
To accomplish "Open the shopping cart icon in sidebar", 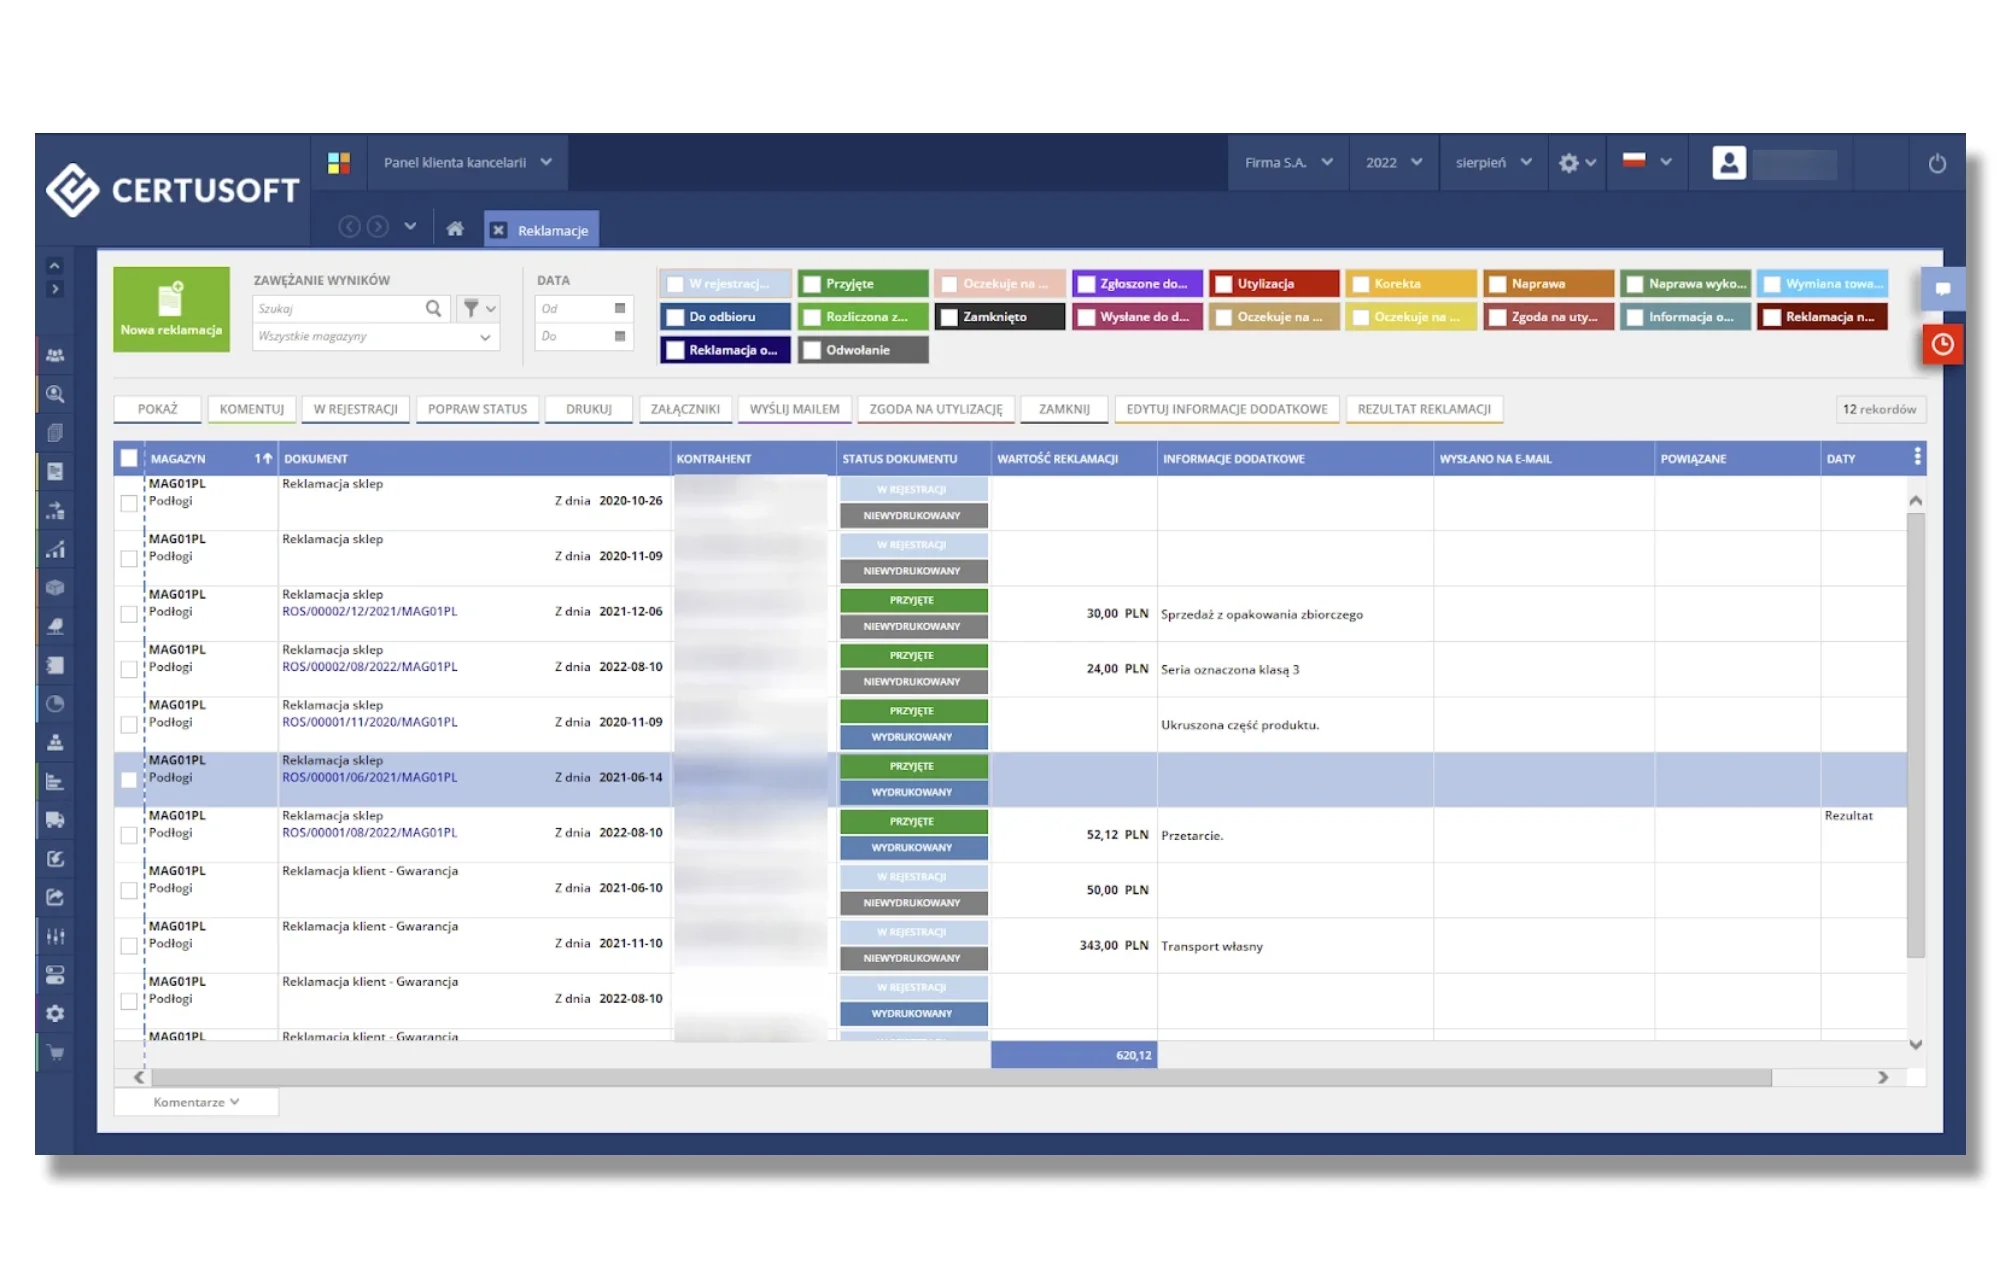I will pos(55,1053).
